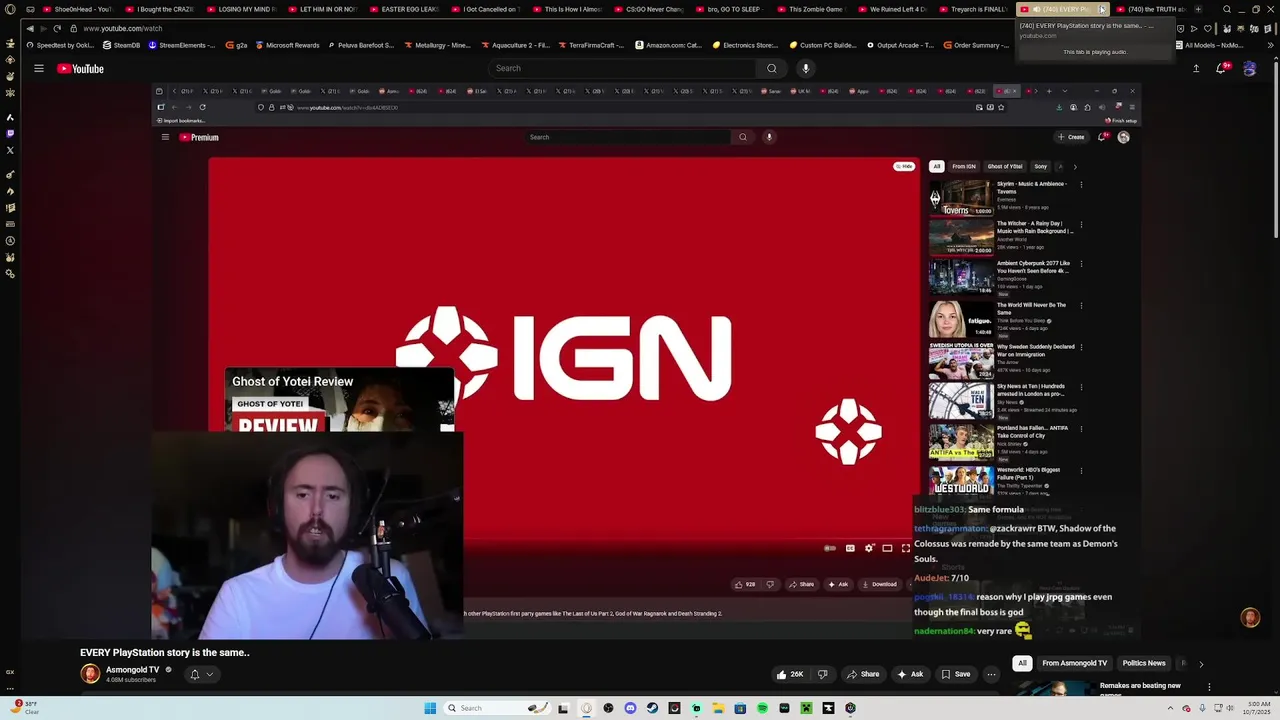Click the outer YouTube search field
1280x720 pixels.
click(x=621, y=68)
